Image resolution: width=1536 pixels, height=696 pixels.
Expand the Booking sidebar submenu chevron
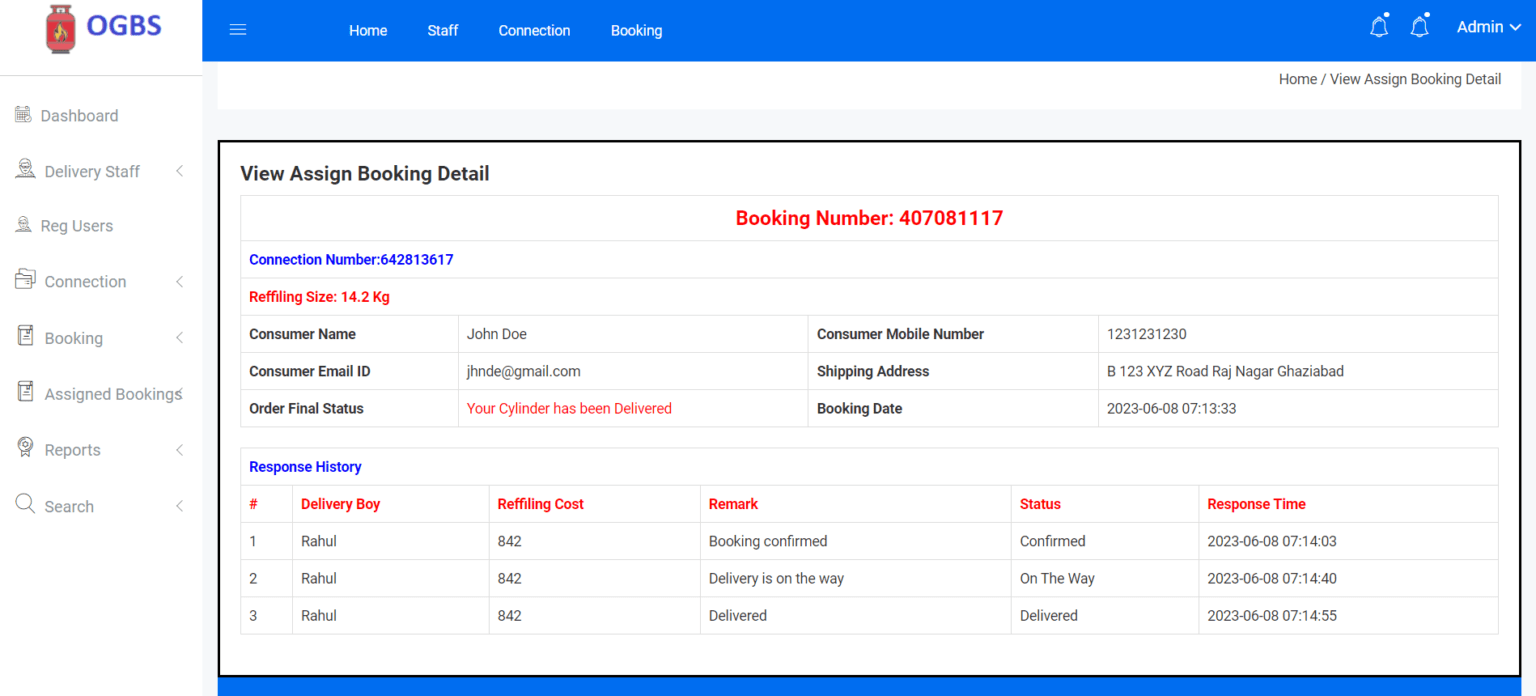point(180,338)
